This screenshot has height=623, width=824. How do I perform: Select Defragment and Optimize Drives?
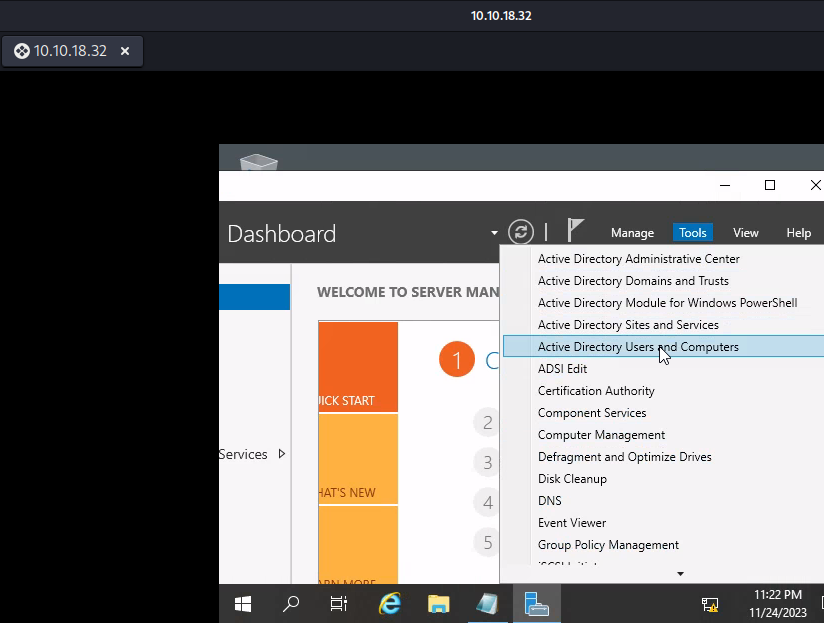(x=663, y=457)
